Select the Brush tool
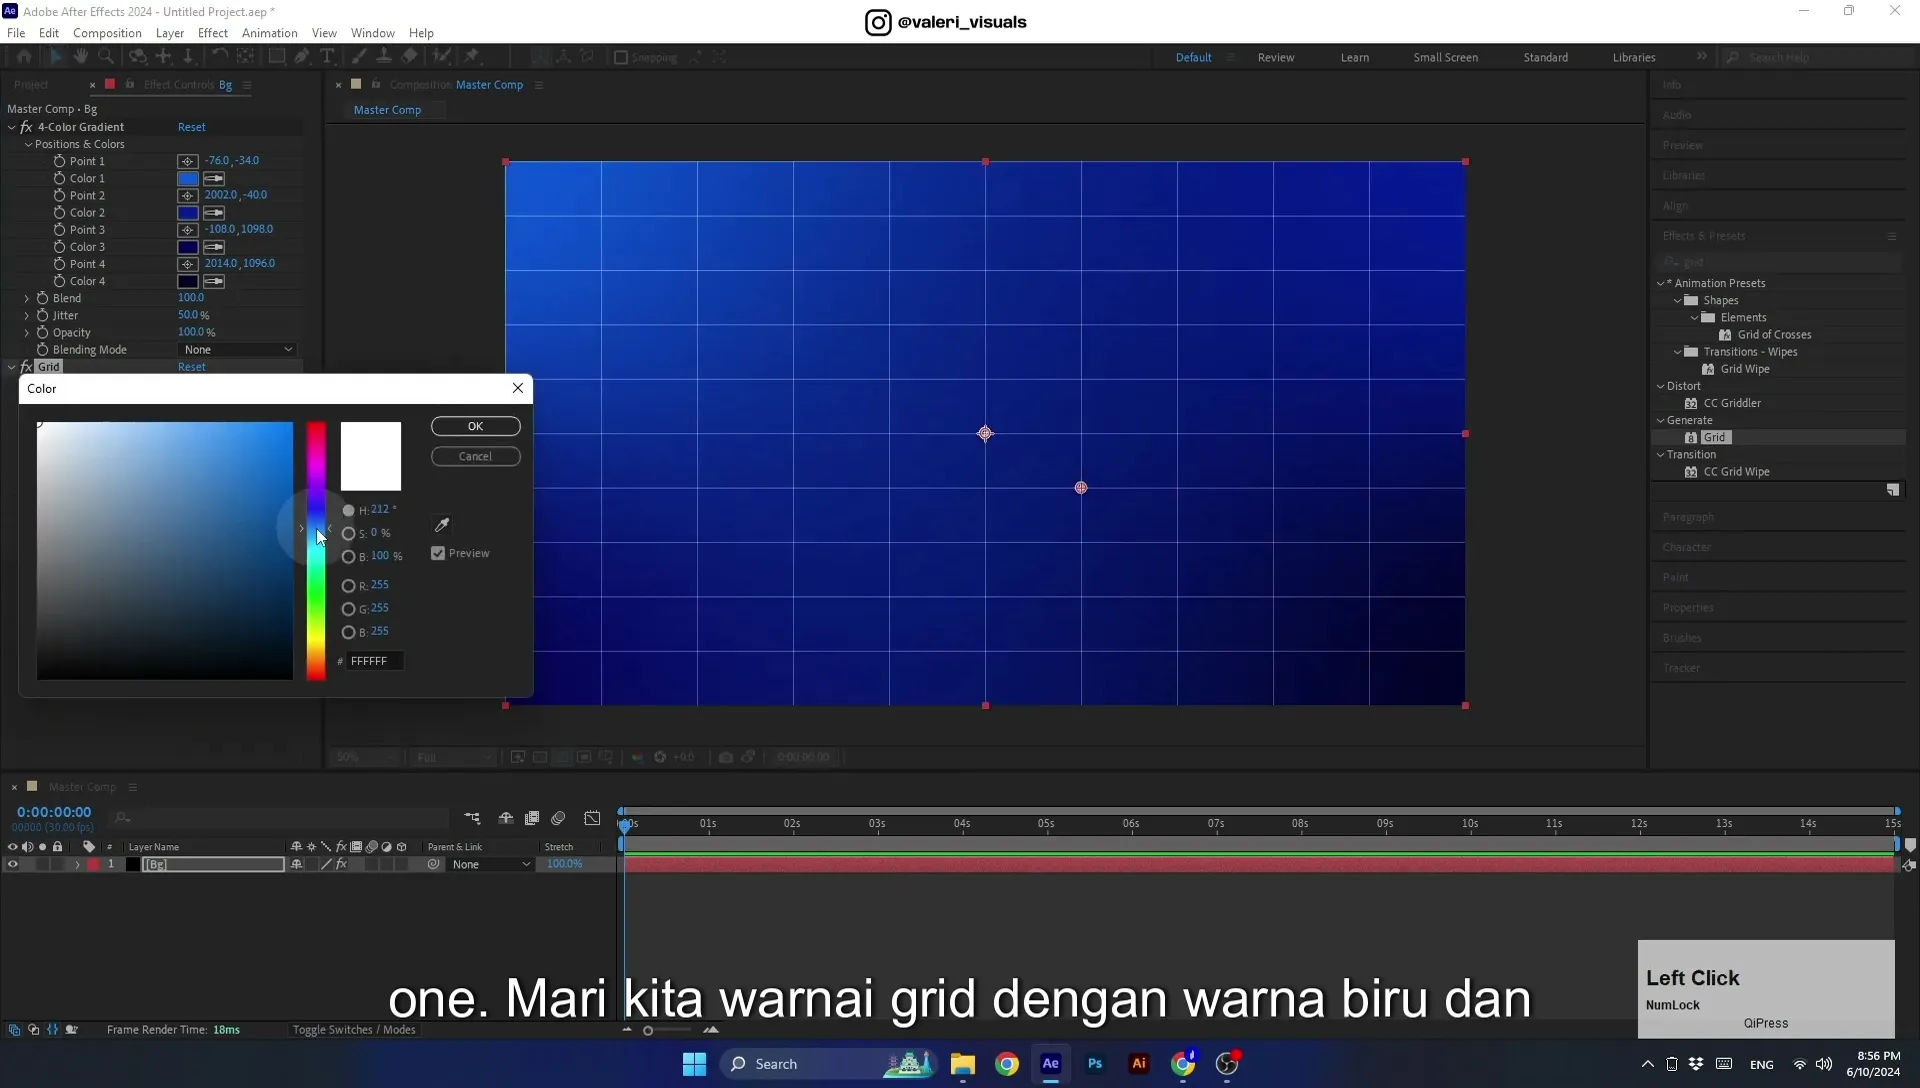Viewport: 1920px width, 1088px height. 359,57
